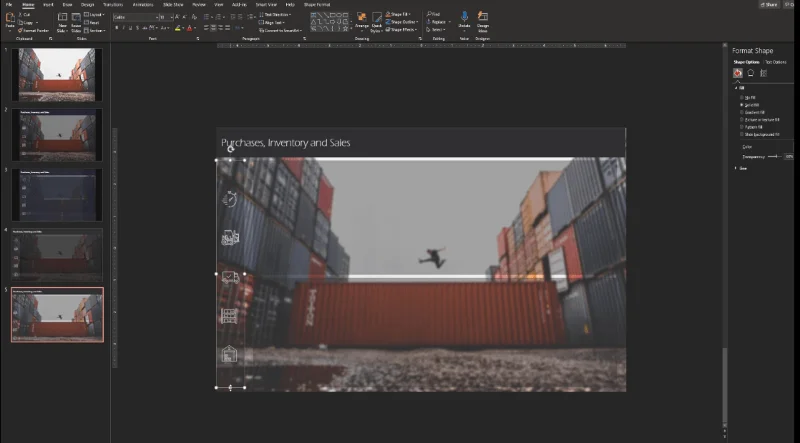Image resolution: width=800 pixels, height=443 pixels.
Task: Select the Pattern fill option
Action: click(752, 127)
